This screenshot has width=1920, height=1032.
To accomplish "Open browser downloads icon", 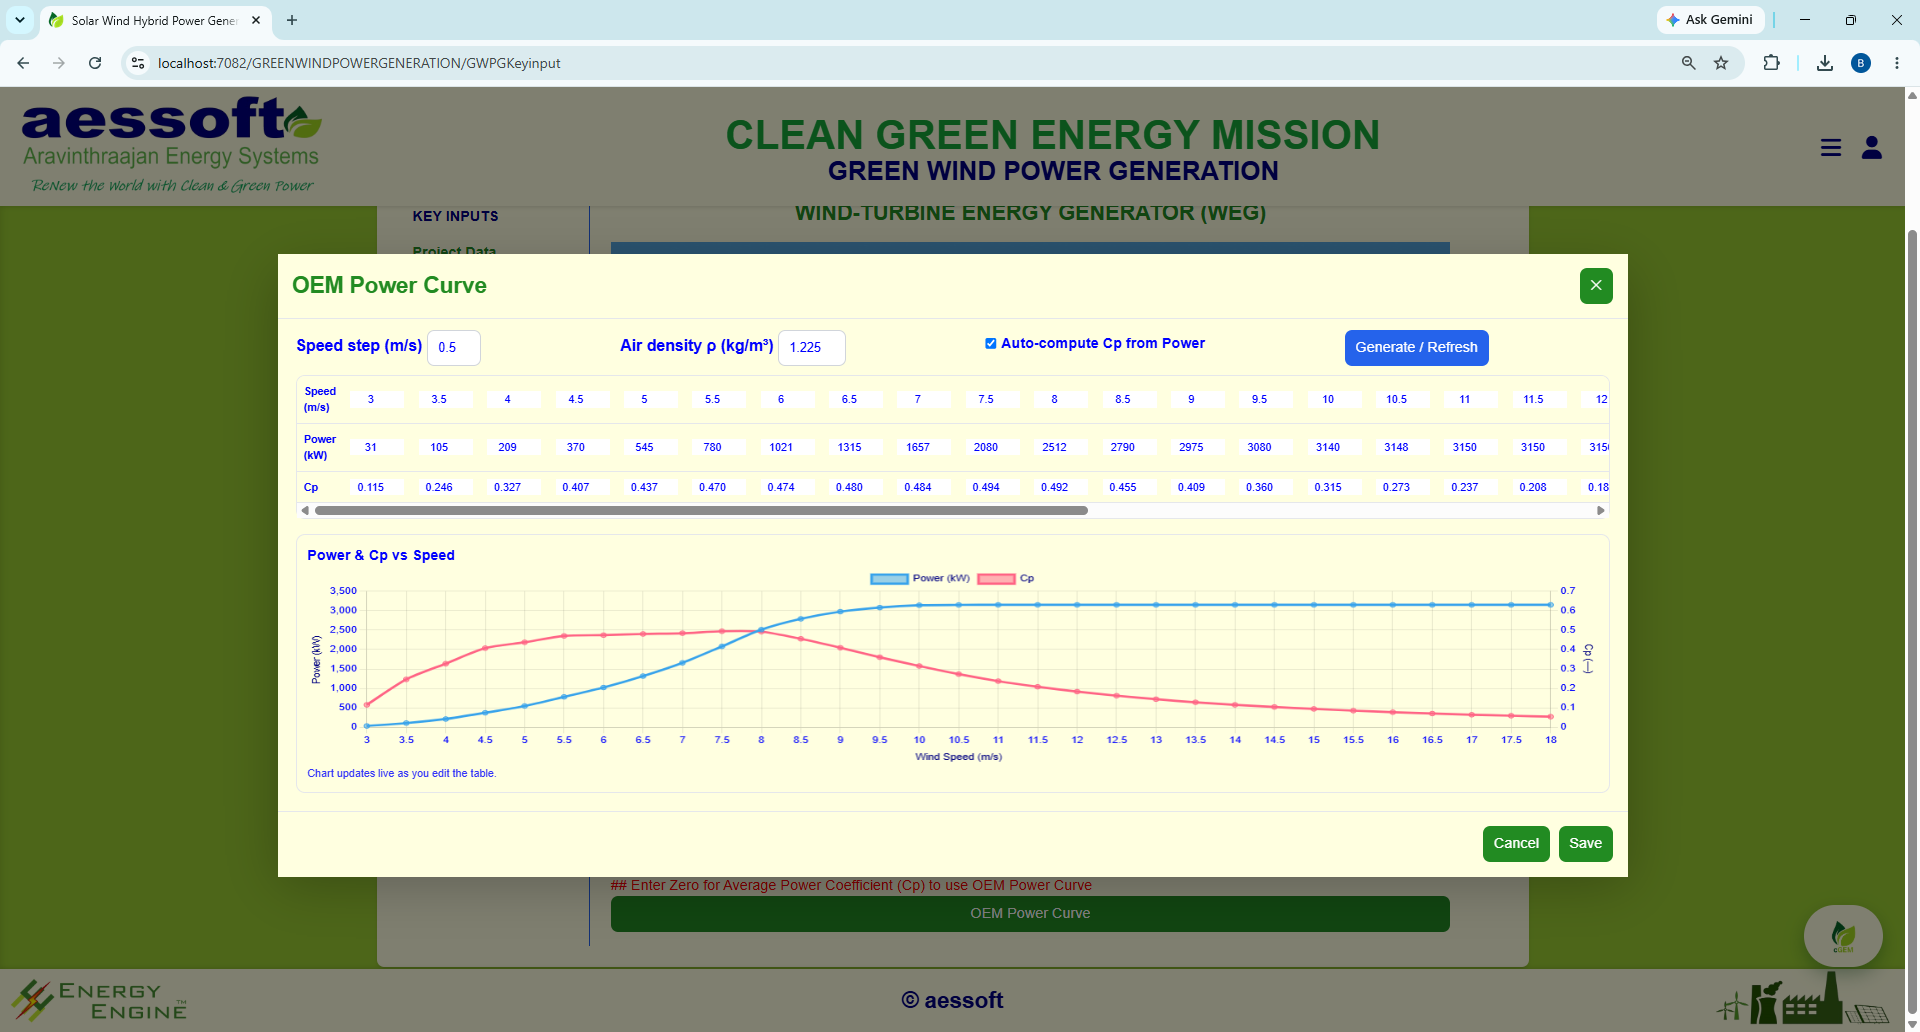I will [1825, 63].
